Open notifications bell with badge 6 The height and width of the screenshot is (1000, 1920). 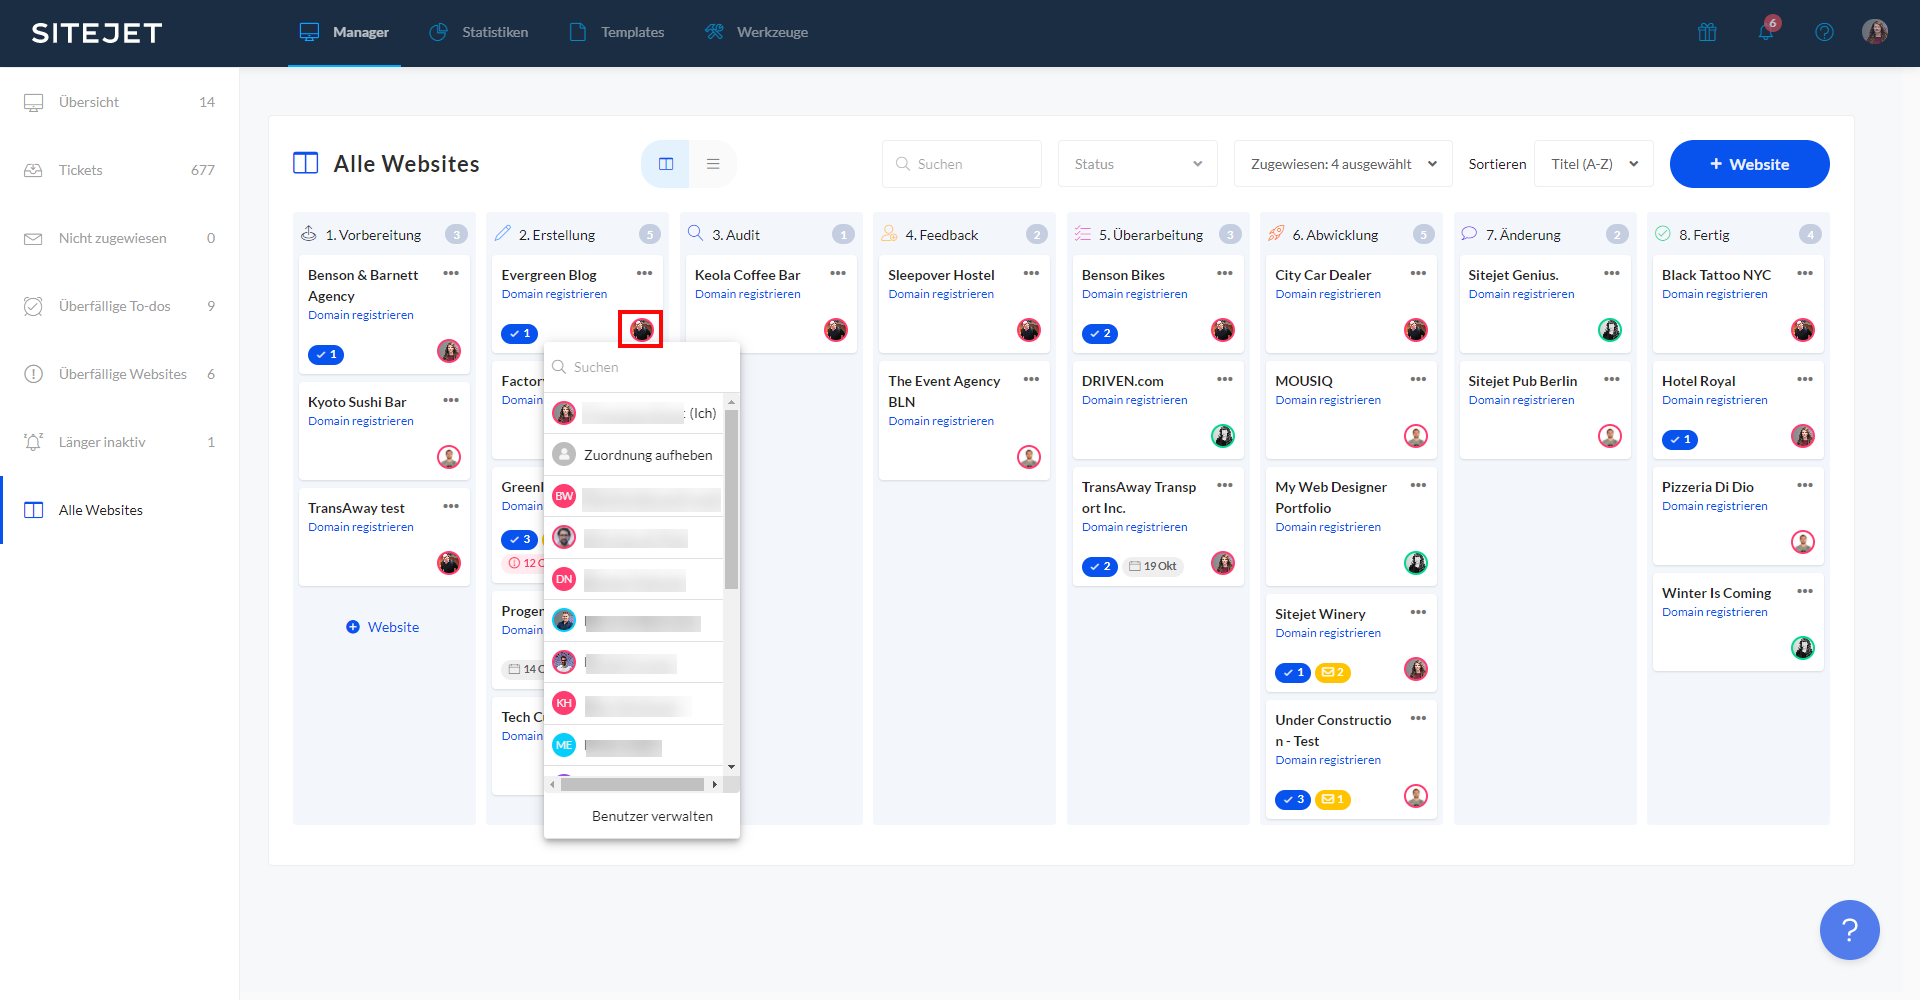(x=1767, y=31)
